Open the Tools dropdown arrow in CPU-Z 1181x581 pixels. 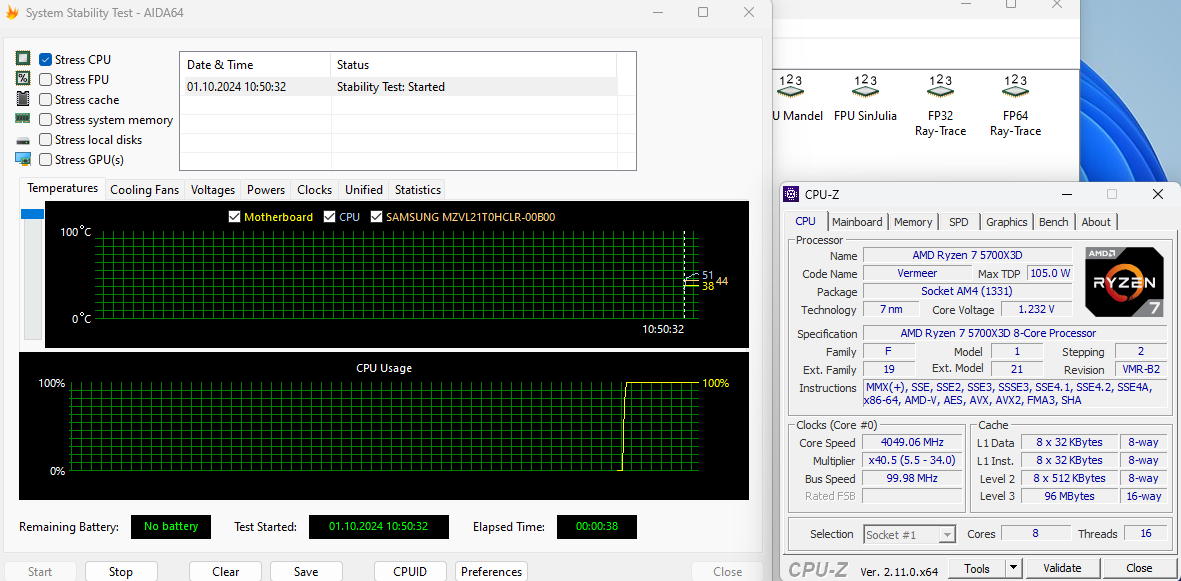point(1013,568)
